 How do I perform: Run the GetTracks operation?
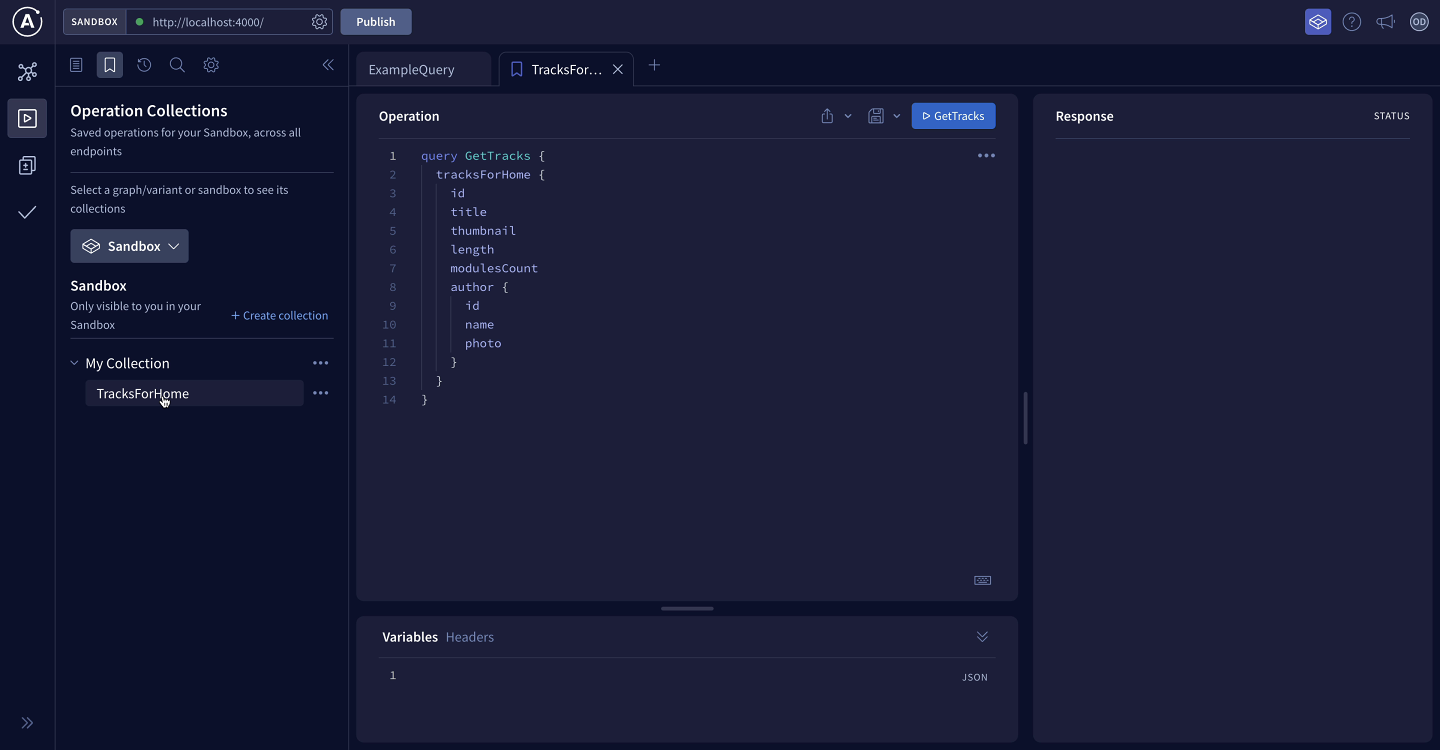click(x=953, y=116)
